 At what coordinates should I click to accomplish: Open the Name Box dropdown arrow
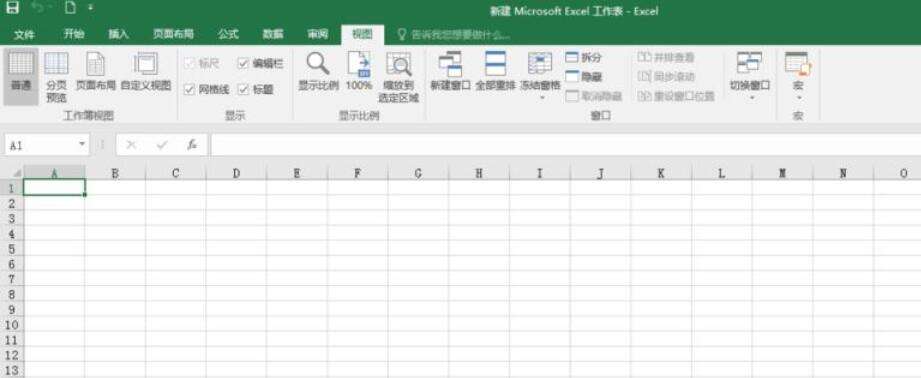pos(82,144)
